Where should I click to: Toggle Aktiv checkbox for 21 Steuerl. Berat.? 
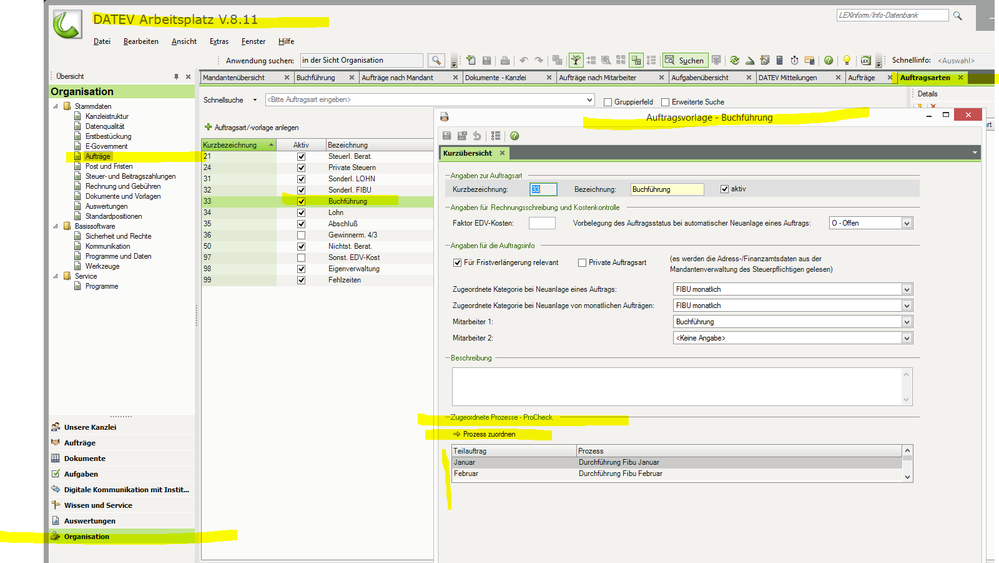point(301,156)
